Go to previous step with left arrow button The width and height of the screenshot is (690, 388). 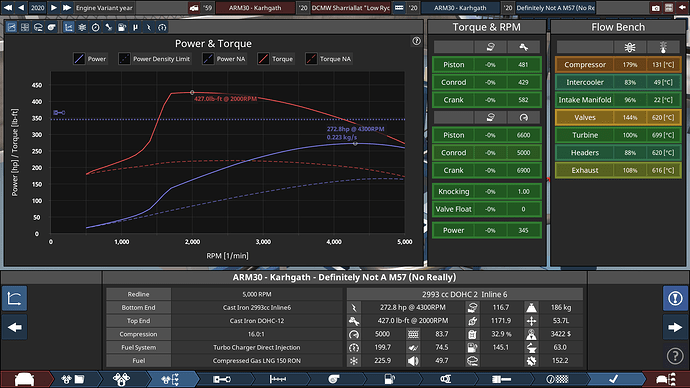(x=15, y=327)
